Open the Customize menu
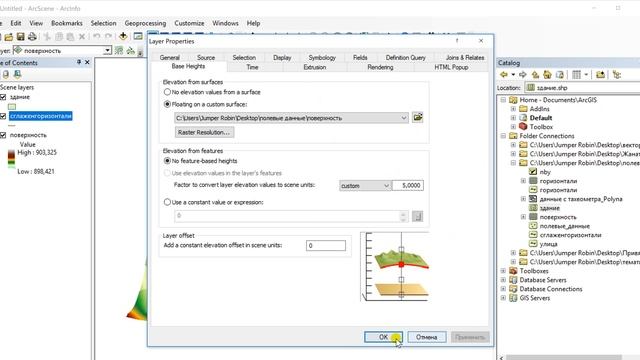Screen dimensions: 640x360 [189, 23]
